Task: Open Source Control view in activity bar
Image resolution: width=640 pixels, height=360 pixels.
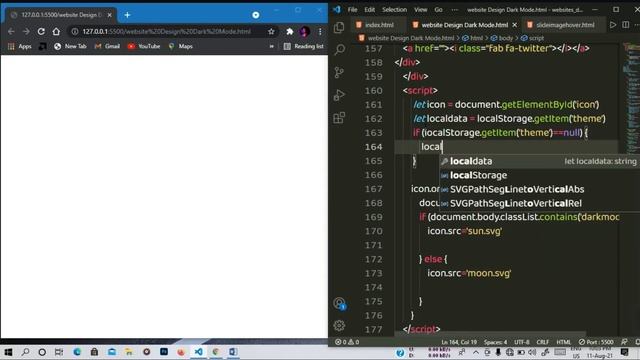Action: coord(339,73)
